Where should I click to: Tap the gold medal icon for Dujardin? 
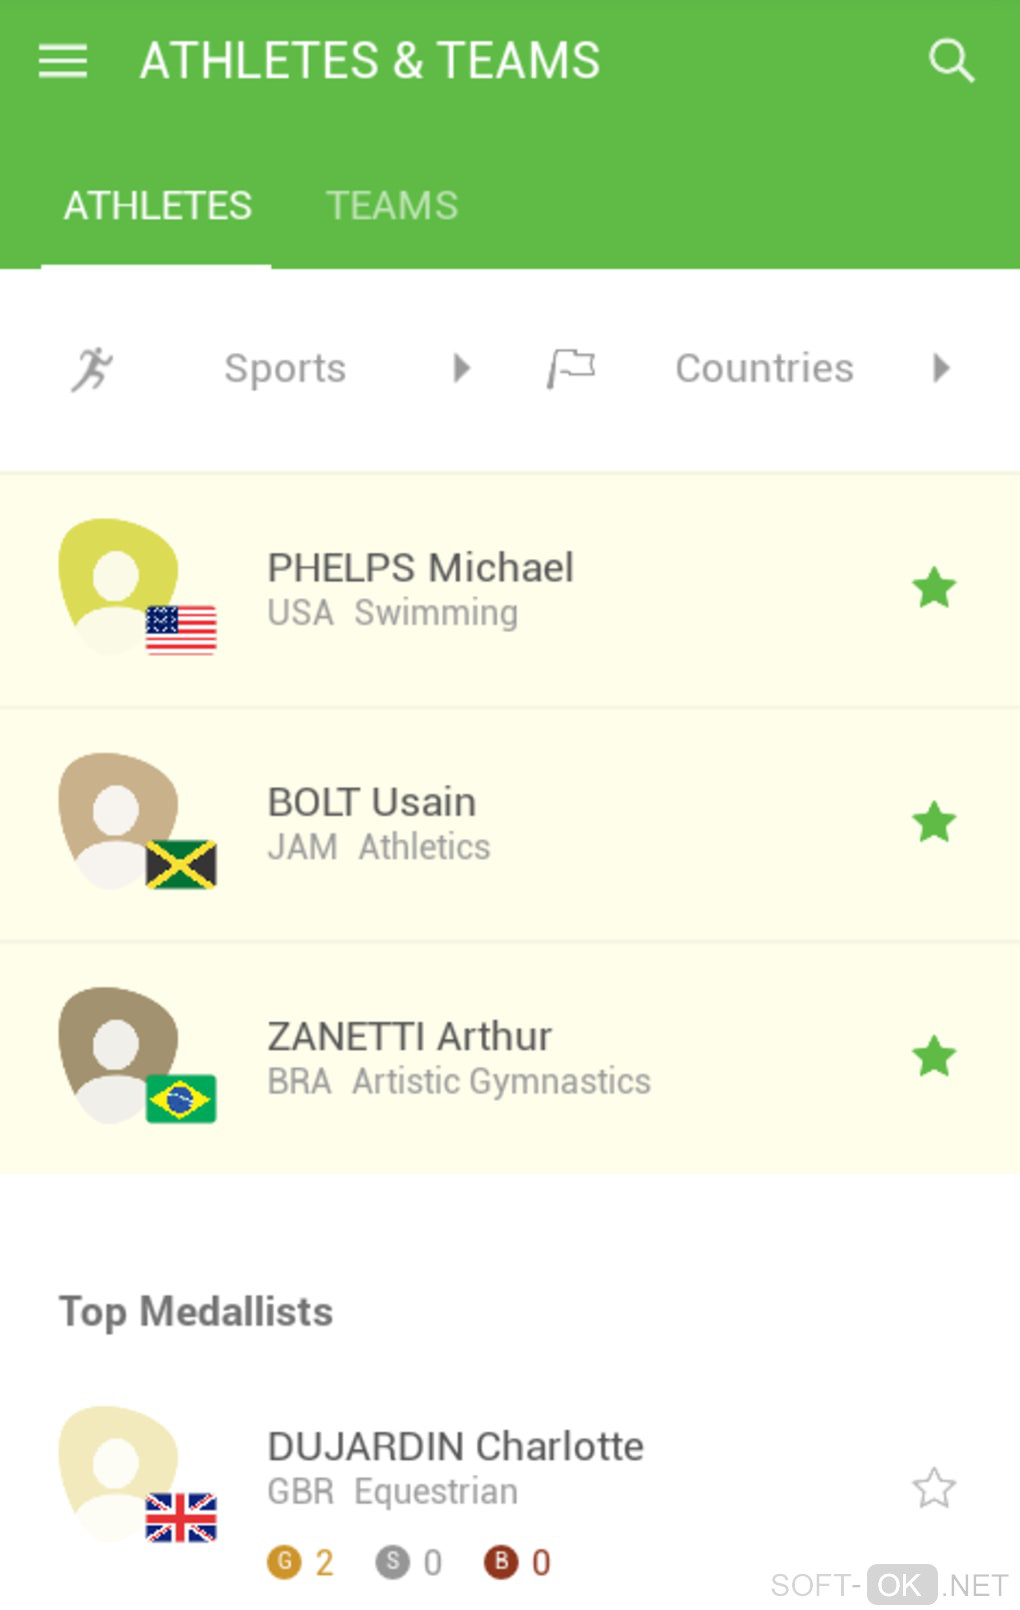coord(285,1561)
